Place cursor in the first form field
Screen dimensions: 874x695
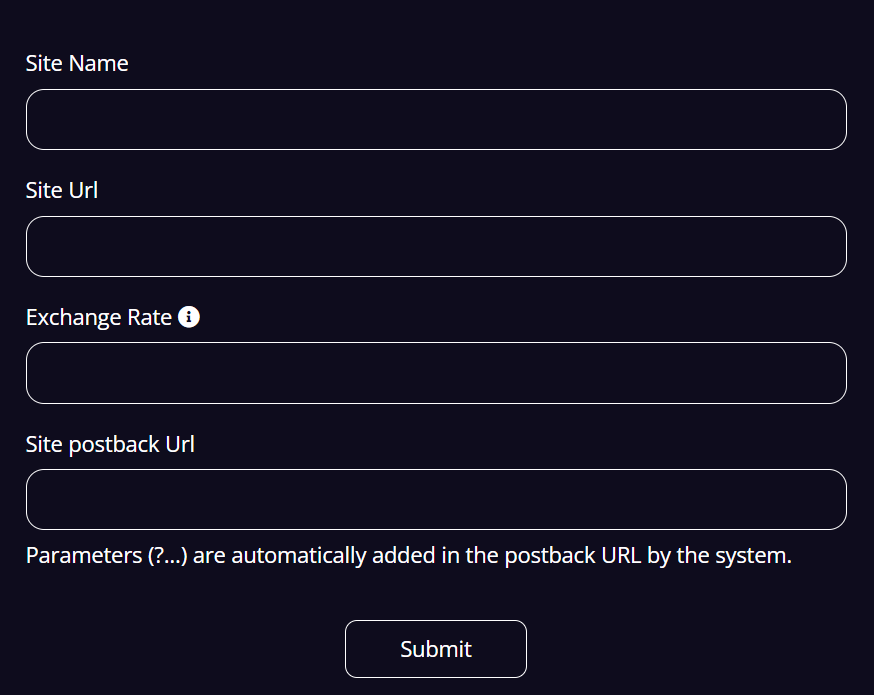click(x=436, y=120)
